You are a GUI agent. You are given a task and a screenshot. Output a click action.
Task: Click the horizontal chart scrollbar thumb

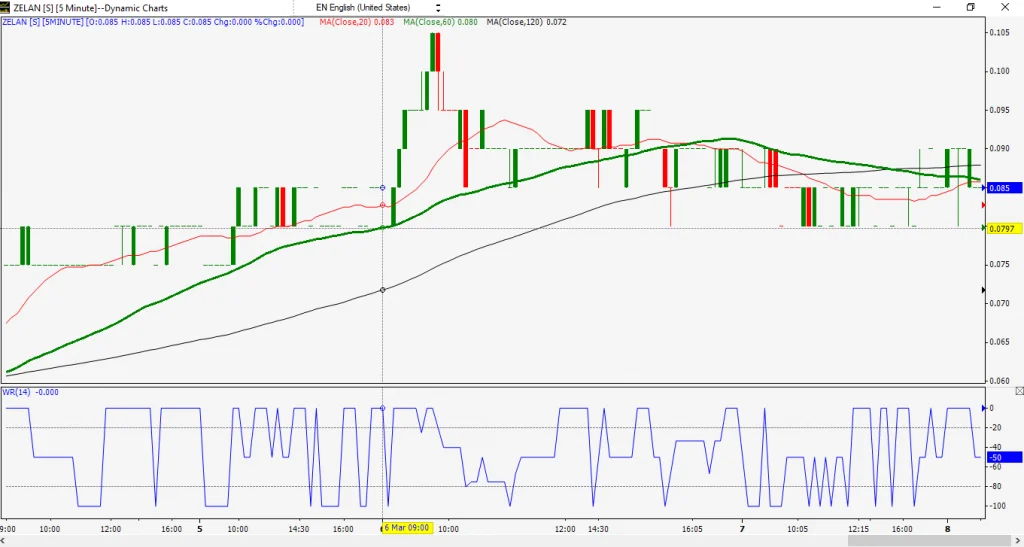[x=929, y=540]
